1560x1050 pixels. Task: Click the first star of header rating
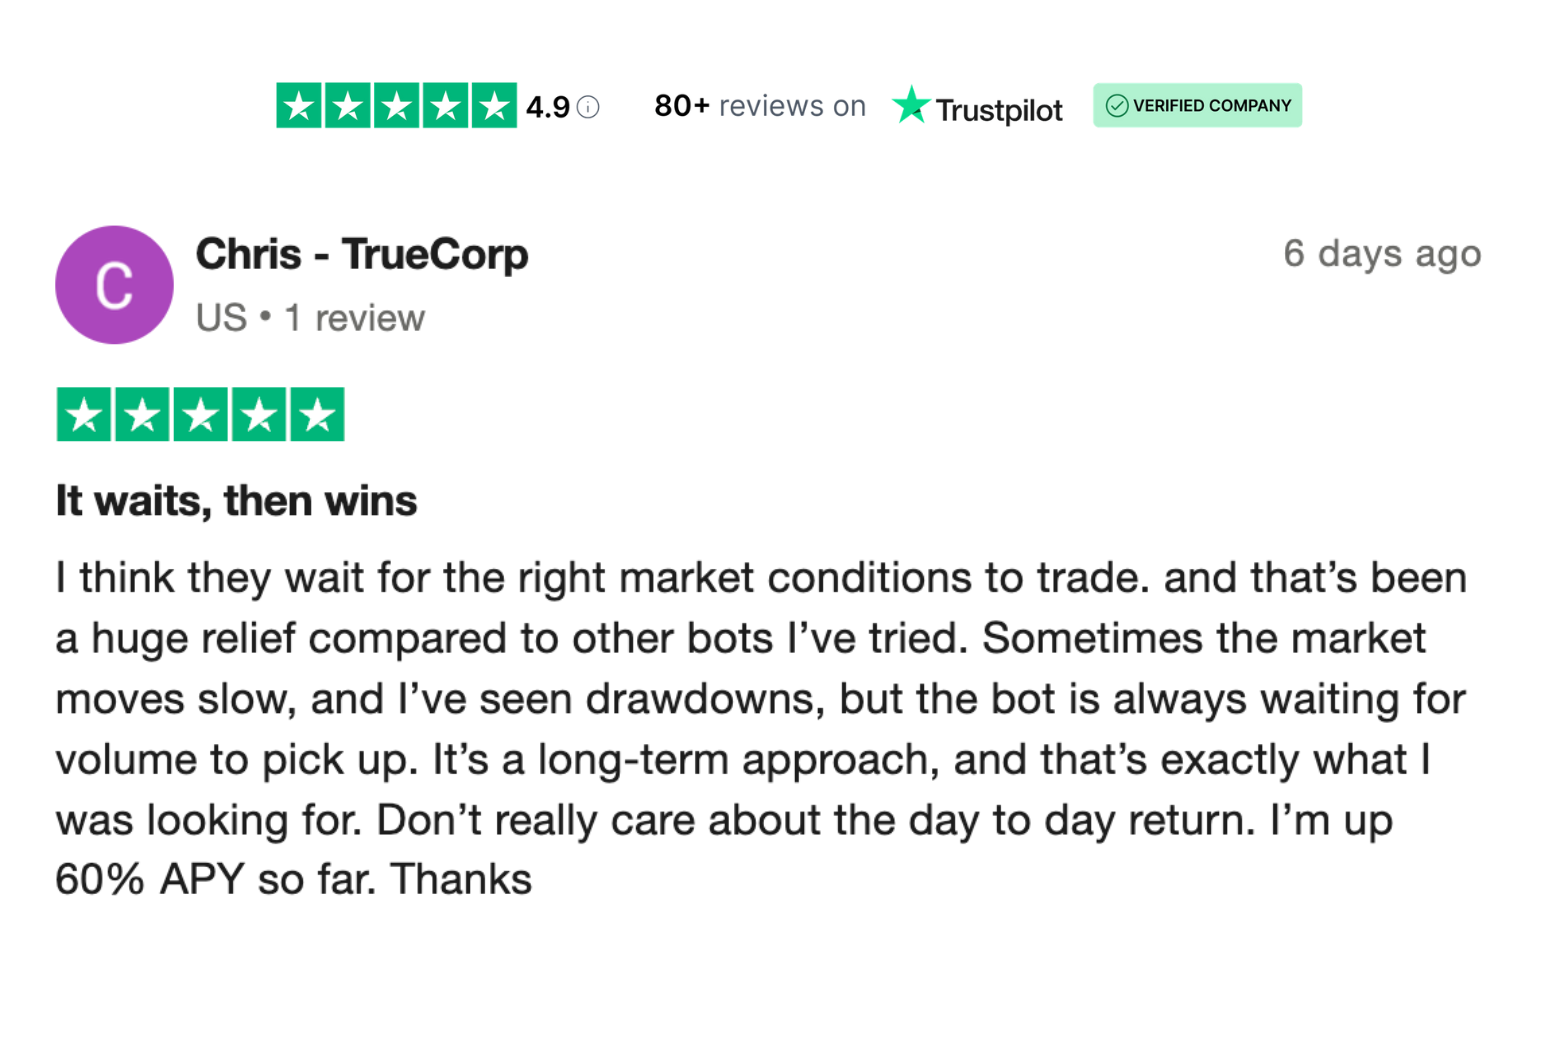point(299,105)
